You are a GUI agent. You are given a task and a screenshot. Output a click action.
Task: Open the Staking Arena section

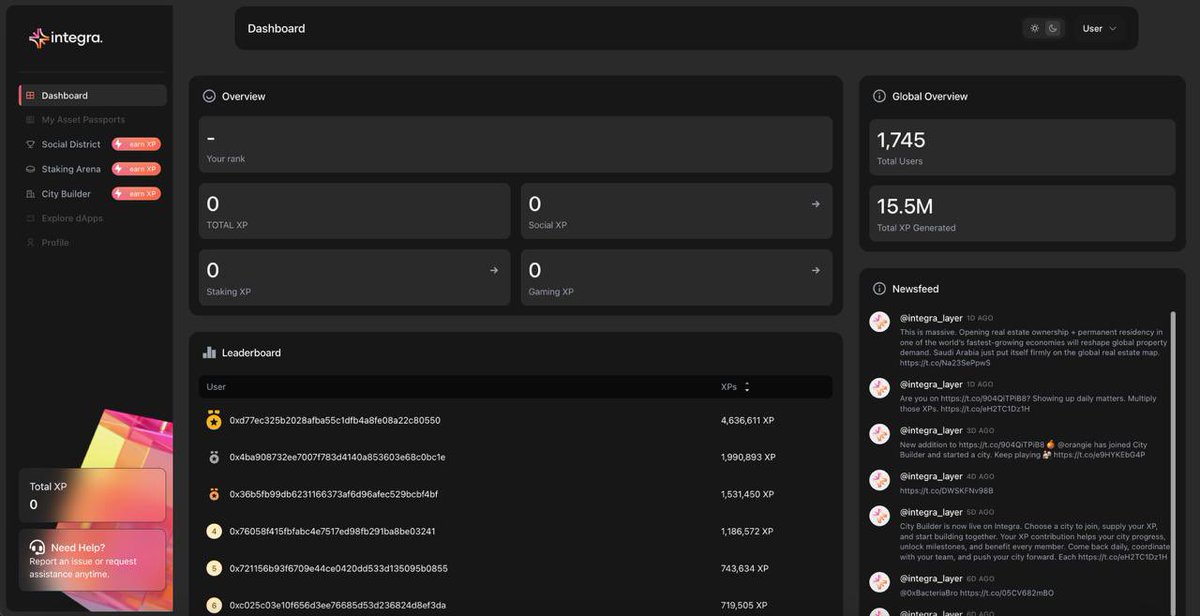tap(70, 169)
